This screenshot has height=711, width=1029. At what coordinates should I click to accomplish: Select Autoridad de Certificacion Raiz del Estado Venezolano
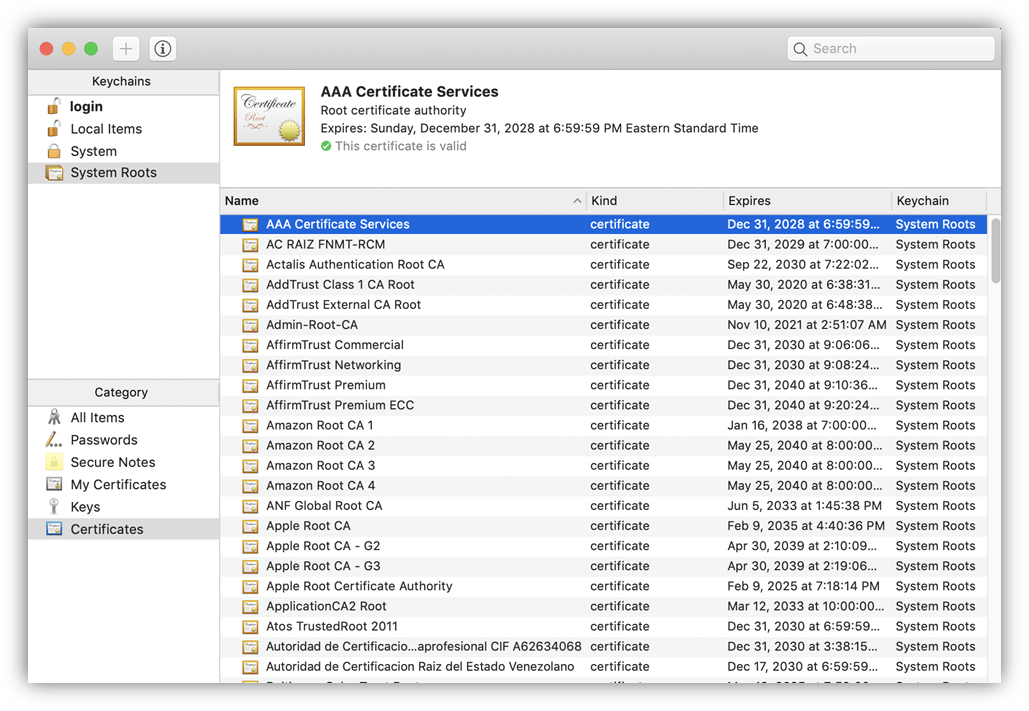tap(603, 666)
